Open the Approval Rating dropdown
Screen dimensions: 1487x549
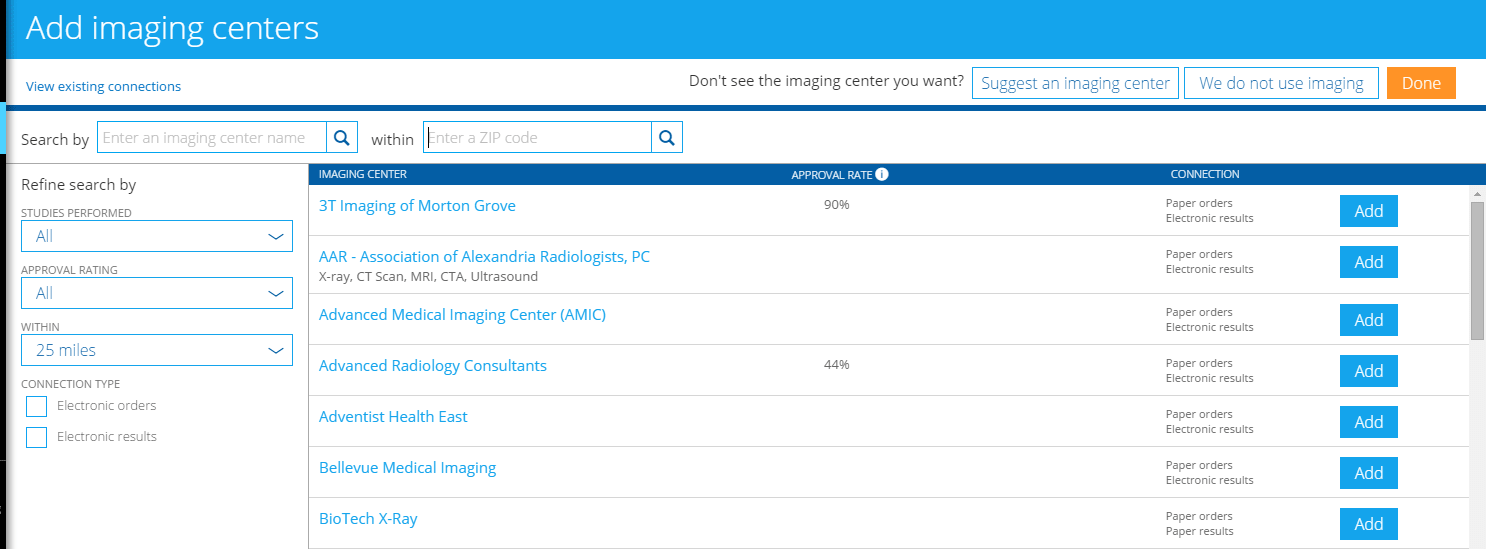pyautogui.click(x=157, y=293)
